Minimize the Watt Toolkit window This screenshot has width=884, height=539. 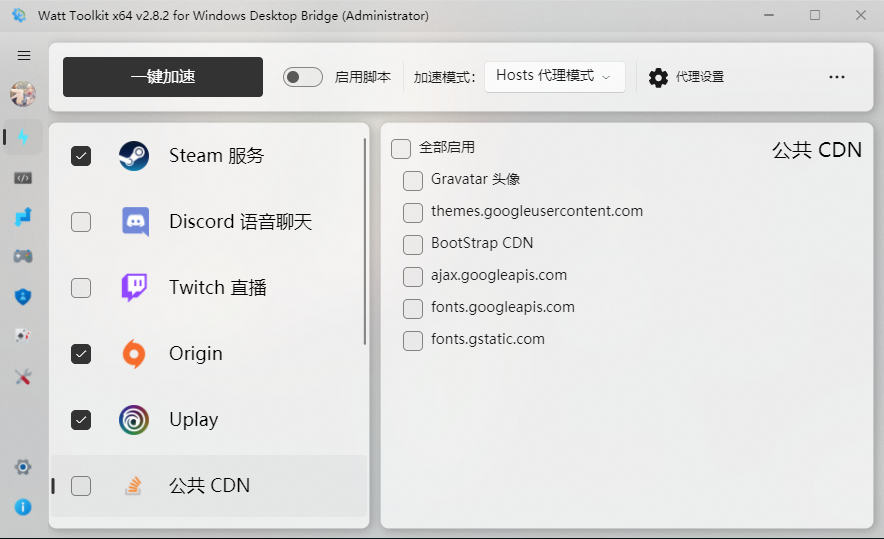(768, 15)
